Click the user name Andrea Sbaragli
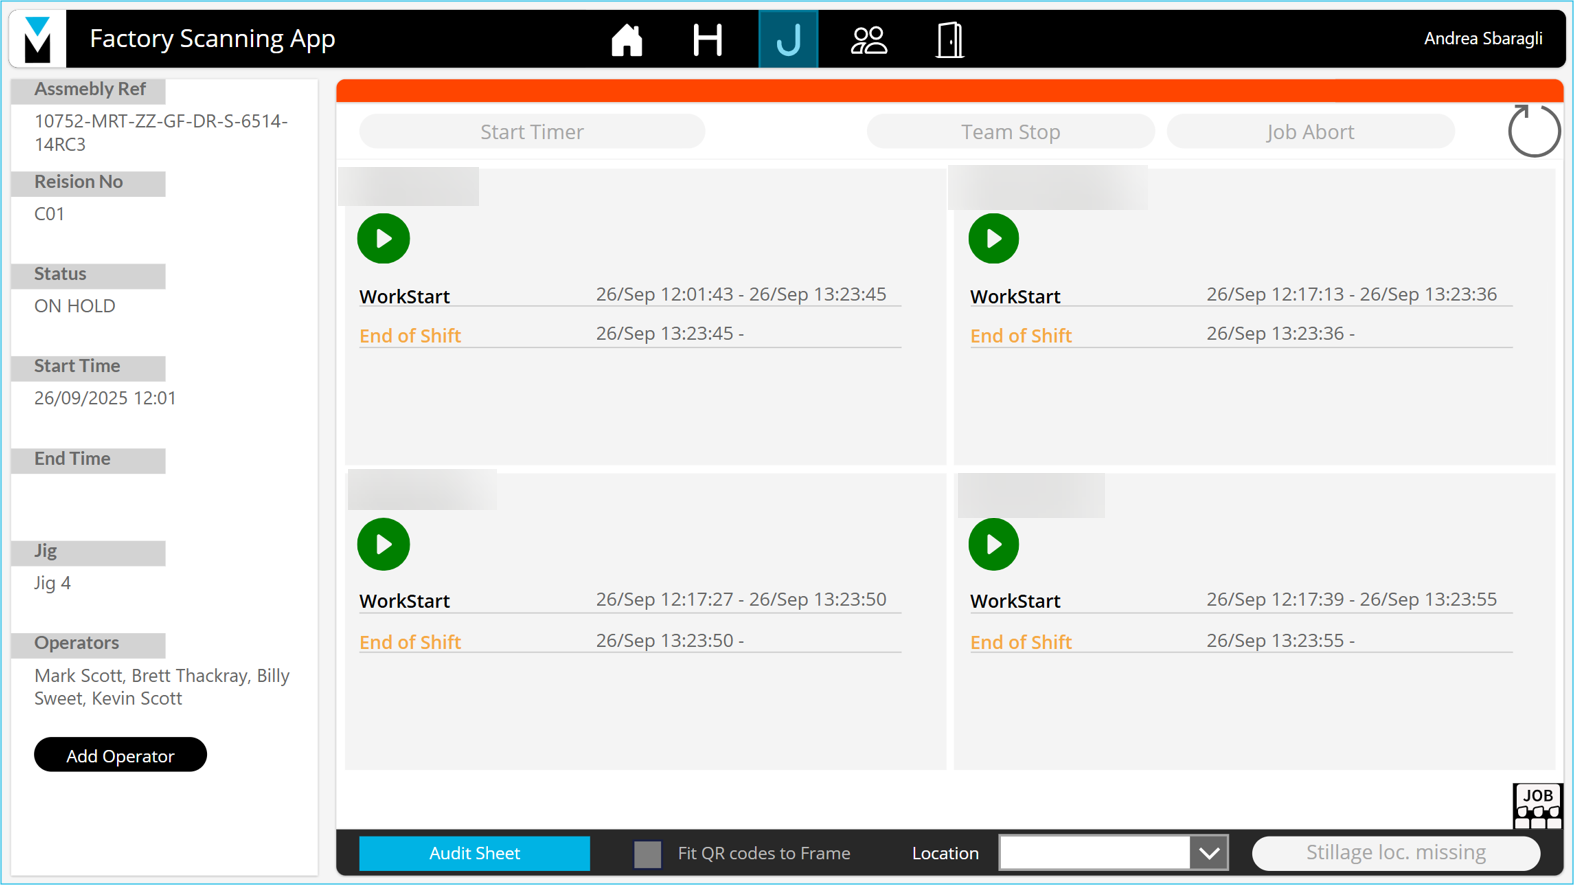 (1483, 38)
